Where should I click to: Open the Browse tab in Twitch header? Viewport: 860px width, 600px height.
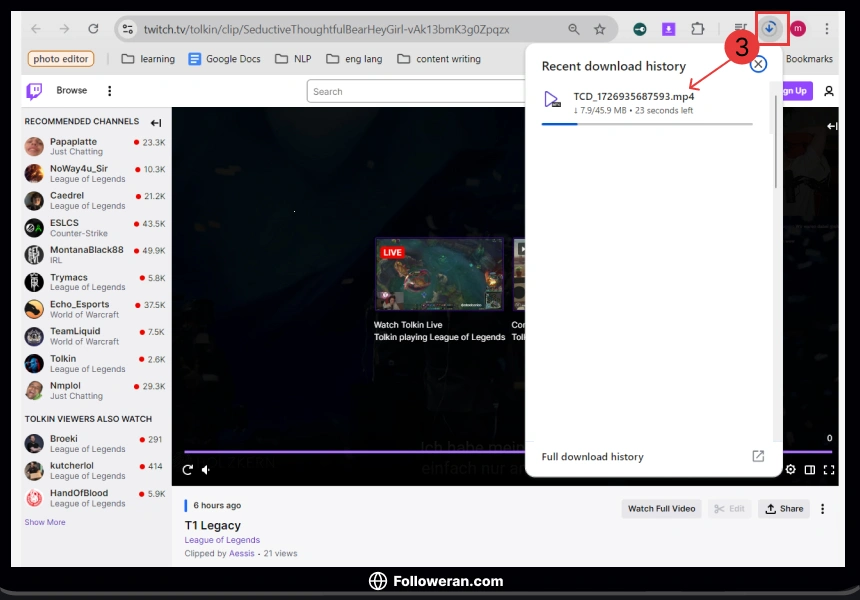coord(71,91)
